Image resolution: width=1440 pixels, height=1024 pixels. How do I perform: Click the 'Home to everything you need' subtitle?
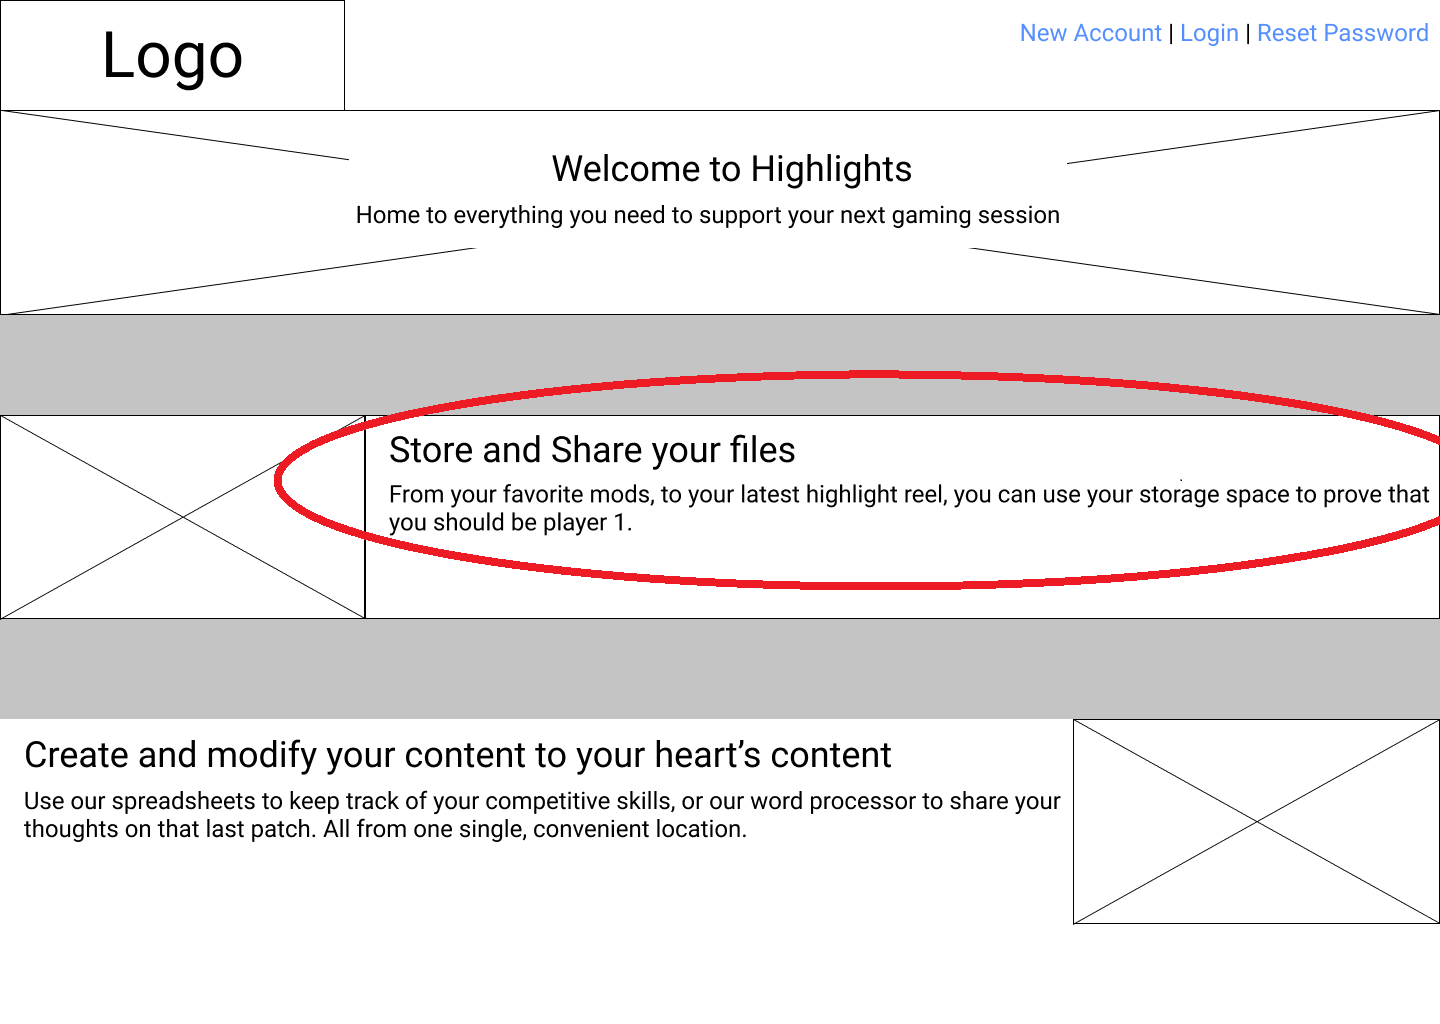(708, 215)
